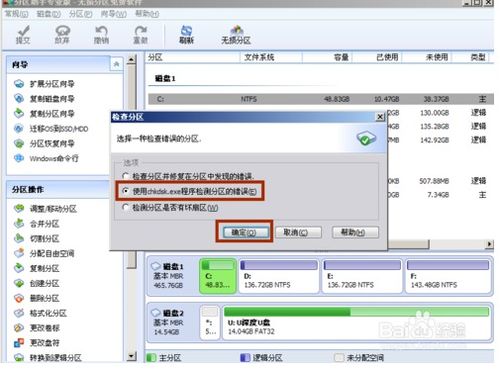Sort by the 未使用 column header
This screenshot has height=369, width=500.
[427, 57]
